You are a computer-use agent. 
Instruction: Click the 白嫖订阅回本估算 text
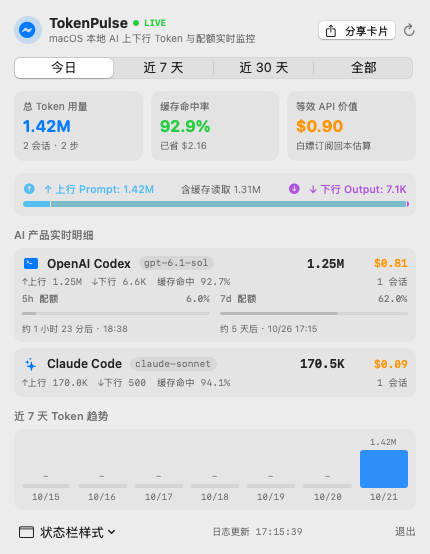coord(334,146)
